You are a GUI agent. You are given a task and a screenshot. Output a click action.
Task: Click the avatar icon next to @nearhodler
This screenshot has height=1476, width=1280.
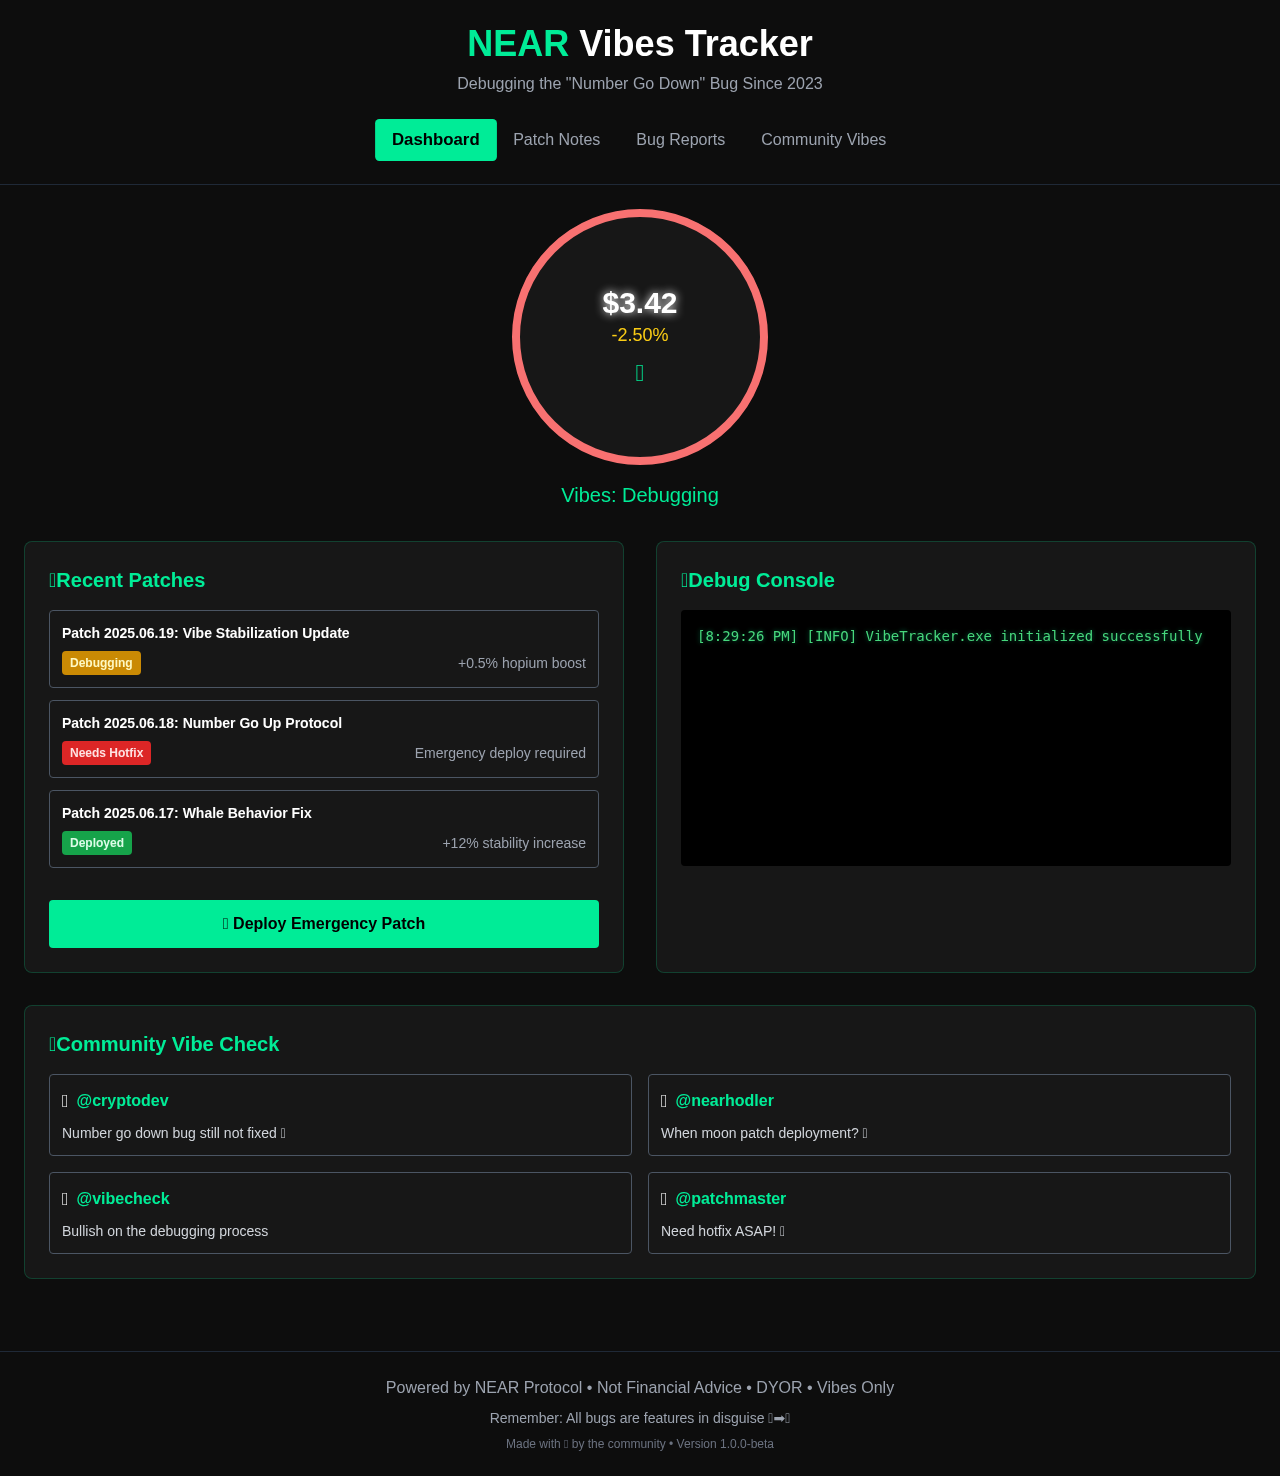tap(665, 1100)
